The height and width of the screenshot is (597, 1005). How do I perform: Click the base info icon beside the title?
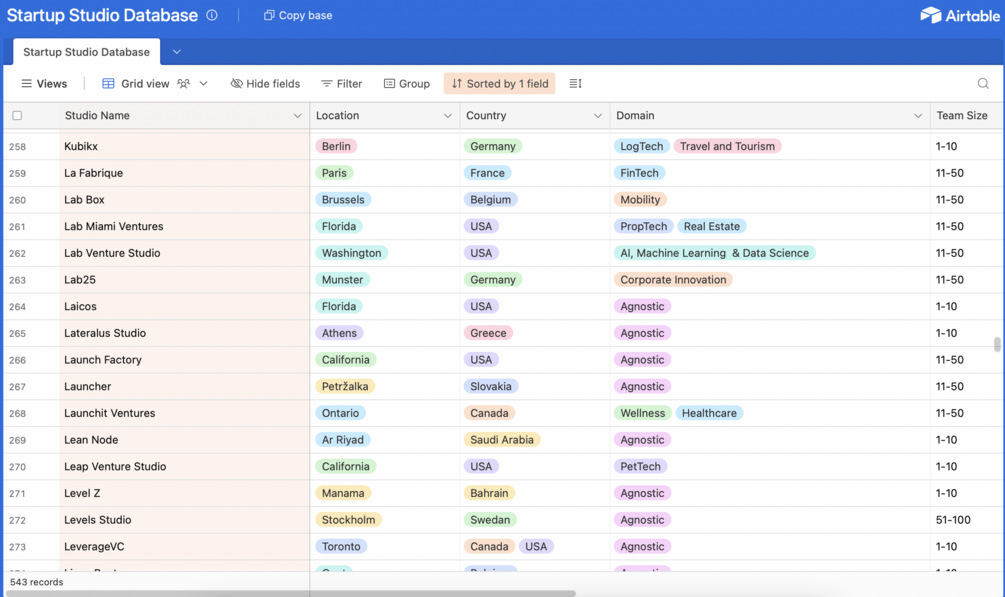pyautogui.click(x=212, y=15)
